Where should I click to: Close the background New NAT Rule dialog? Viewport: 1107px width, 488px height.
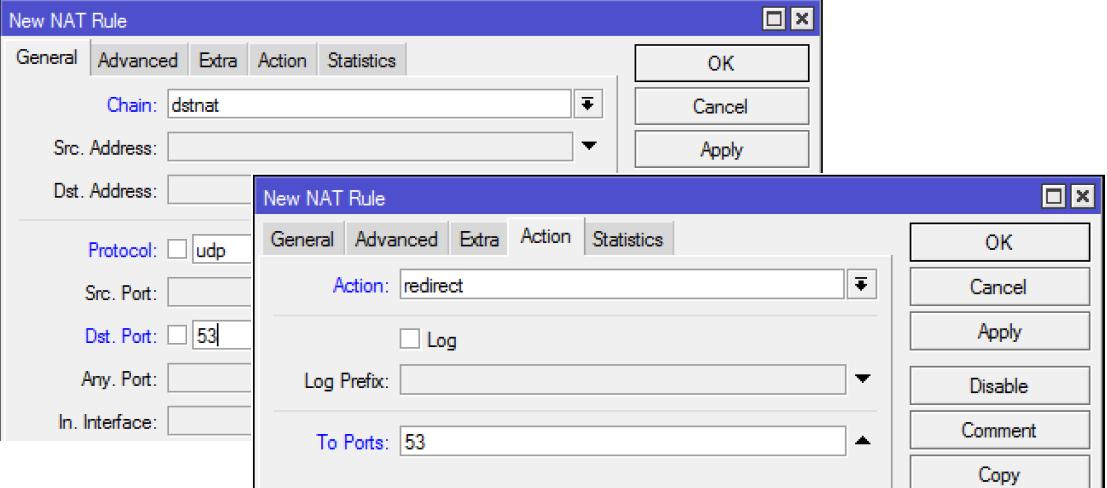tap(802, 19)
